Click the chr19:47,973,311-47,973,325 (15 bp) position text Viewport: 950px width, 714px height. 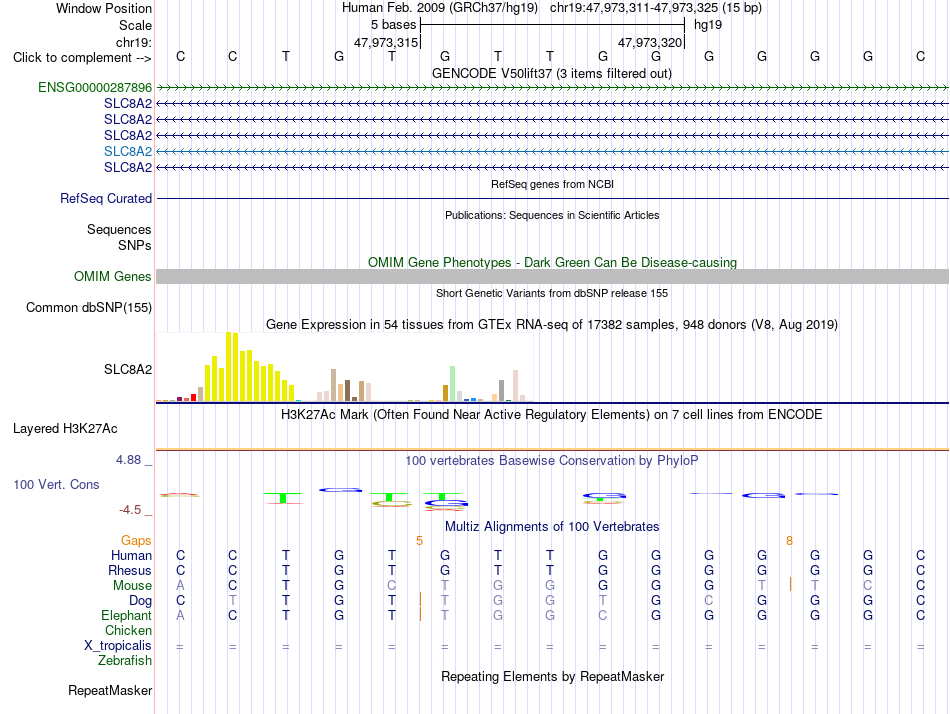(656, 8)
